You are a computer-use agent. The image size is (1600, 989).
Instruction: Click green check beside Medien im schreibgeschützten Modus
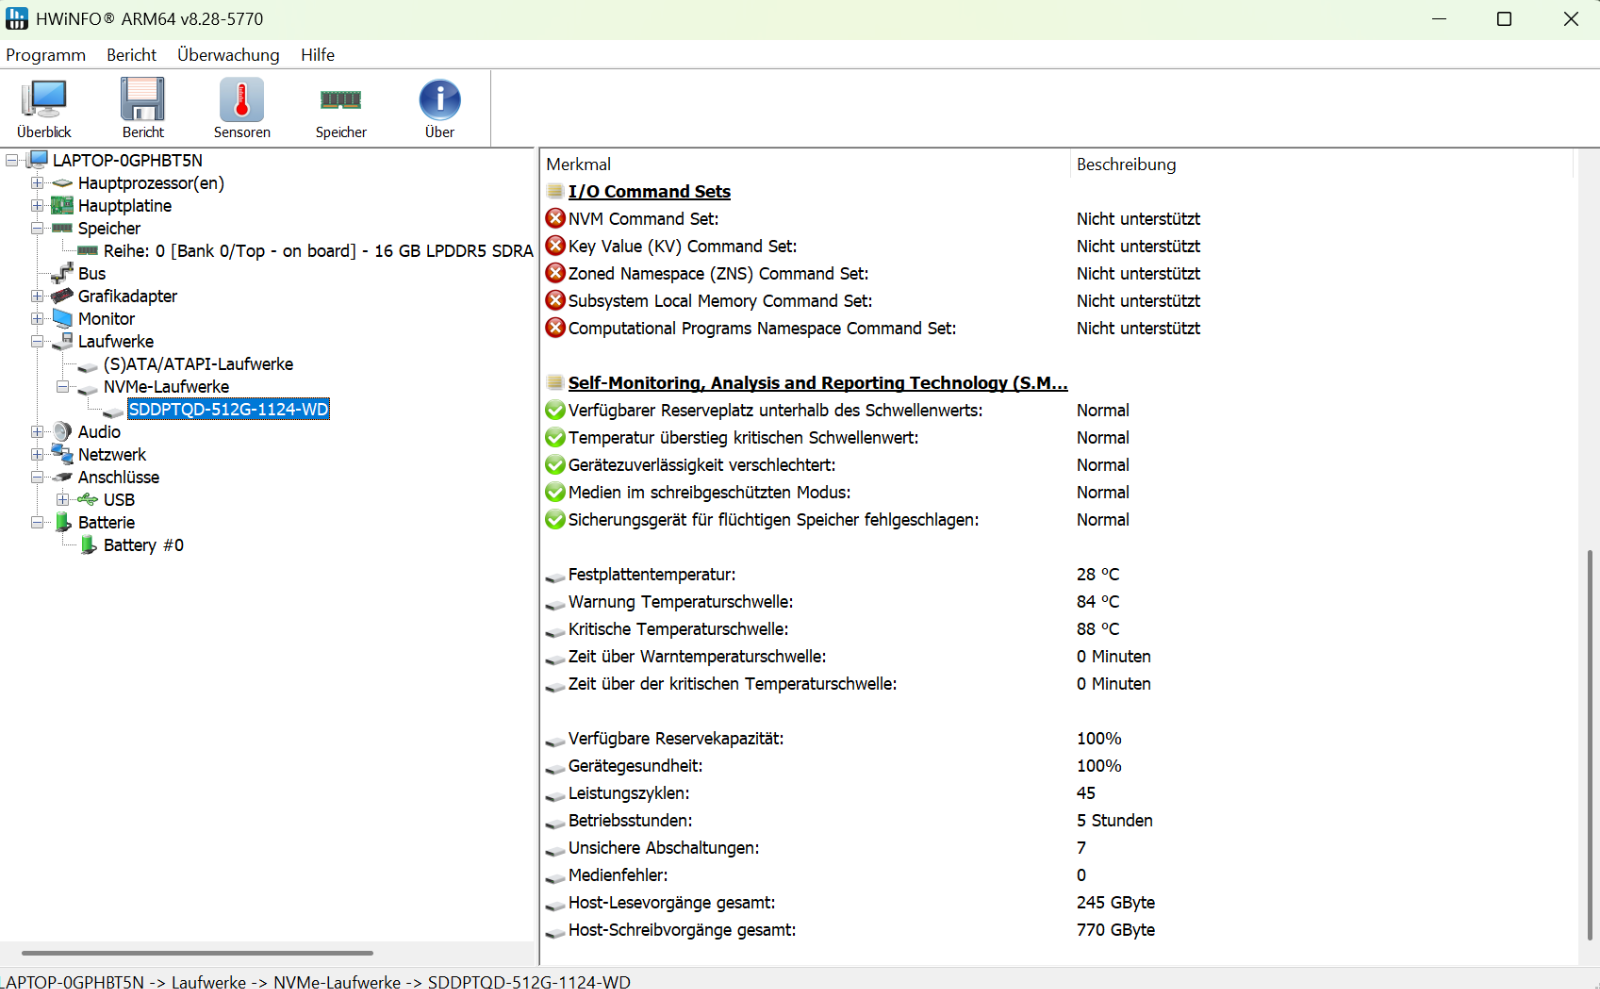click(556, 492)
